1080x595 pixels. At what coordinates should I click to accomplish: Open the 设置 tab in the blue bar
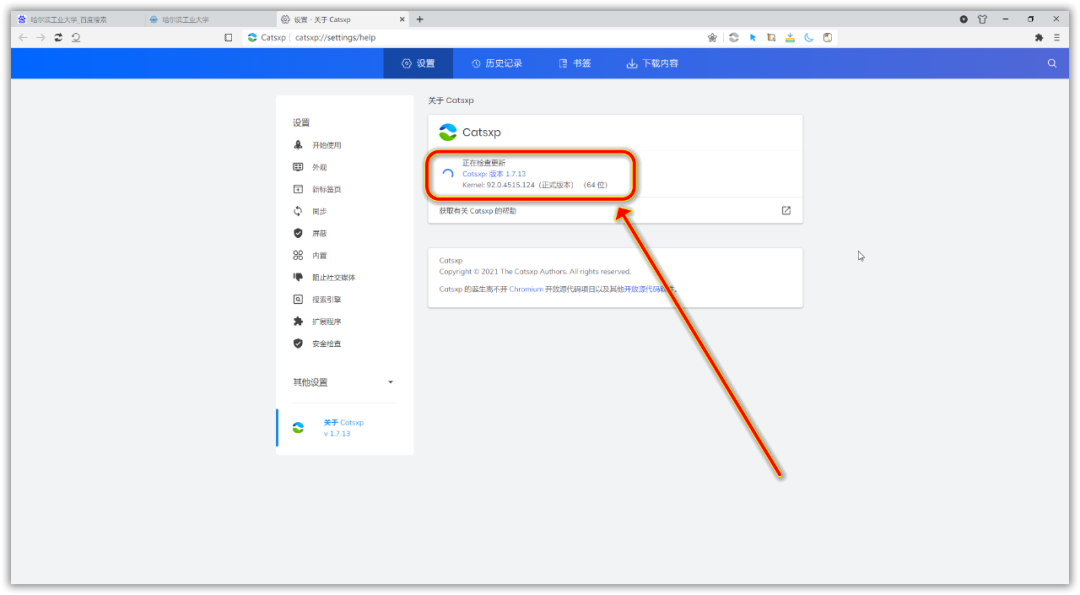click(x=418, y=63)
